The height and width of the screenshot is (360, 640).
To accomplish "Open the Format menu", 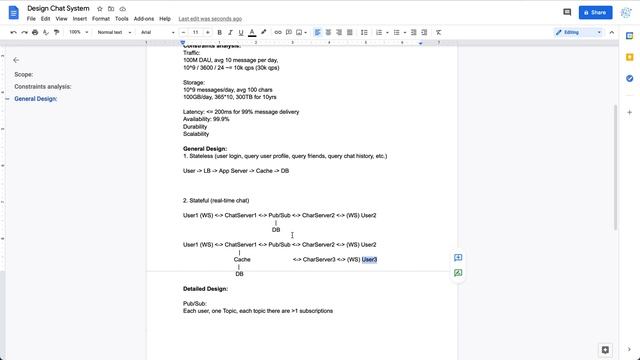I will [101, 19].
